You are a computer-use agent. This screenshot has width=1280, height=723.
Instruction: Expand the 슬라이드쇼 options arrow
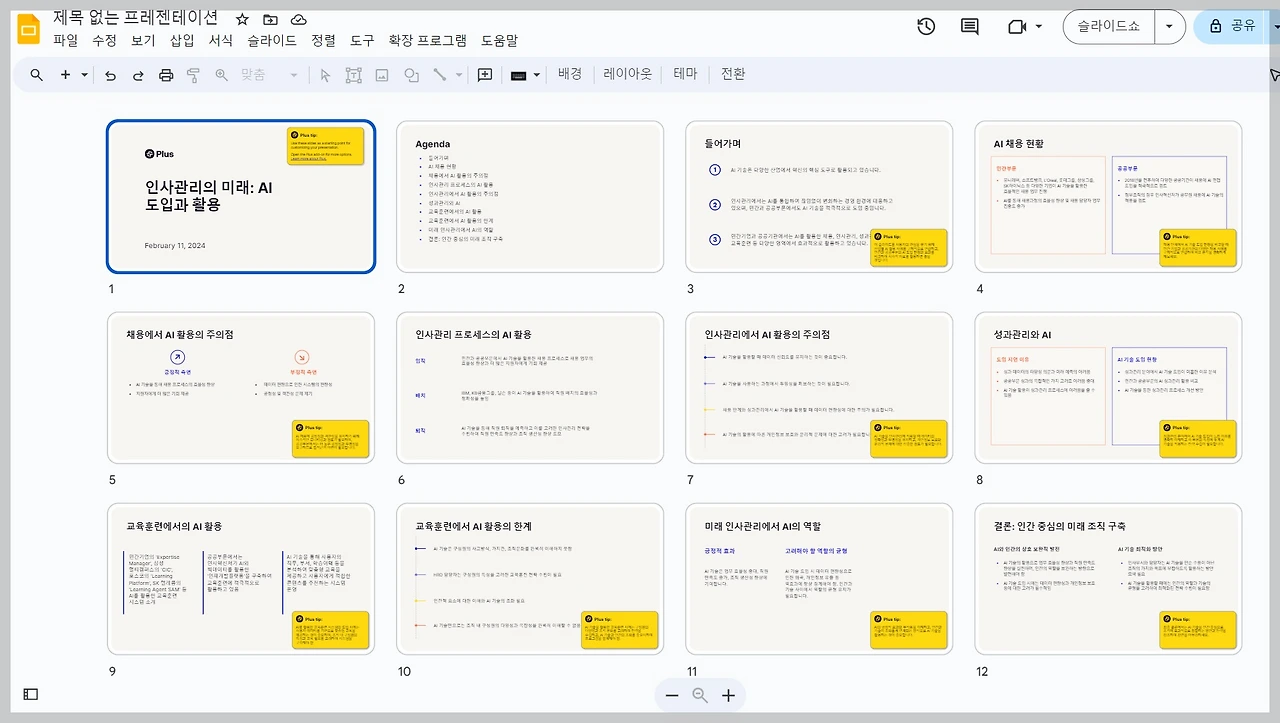(x=1169, y=27)
